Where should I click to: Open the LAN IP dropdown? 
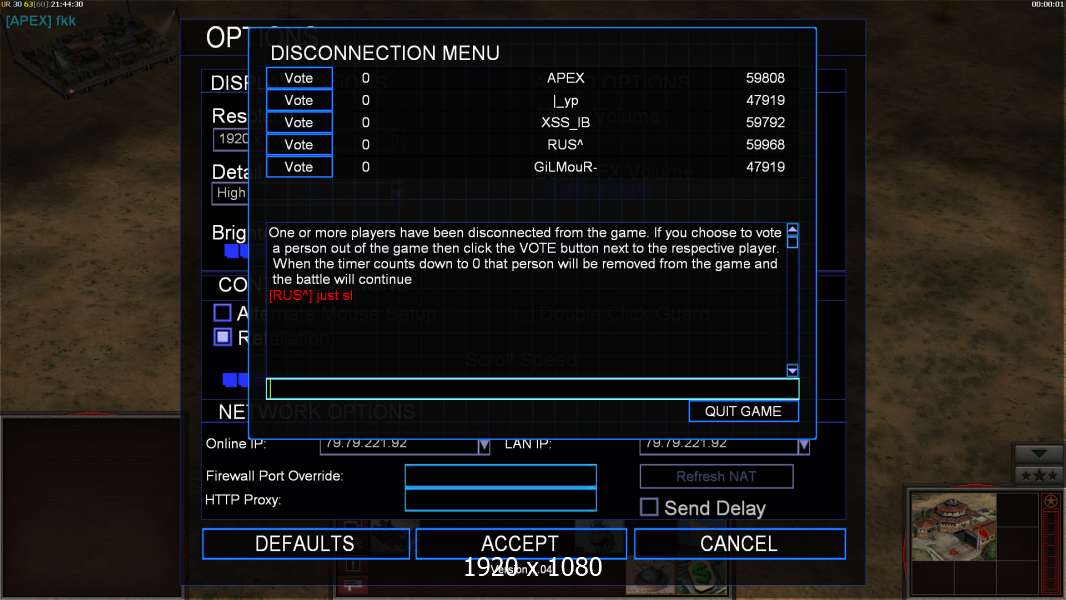(803, 446)
